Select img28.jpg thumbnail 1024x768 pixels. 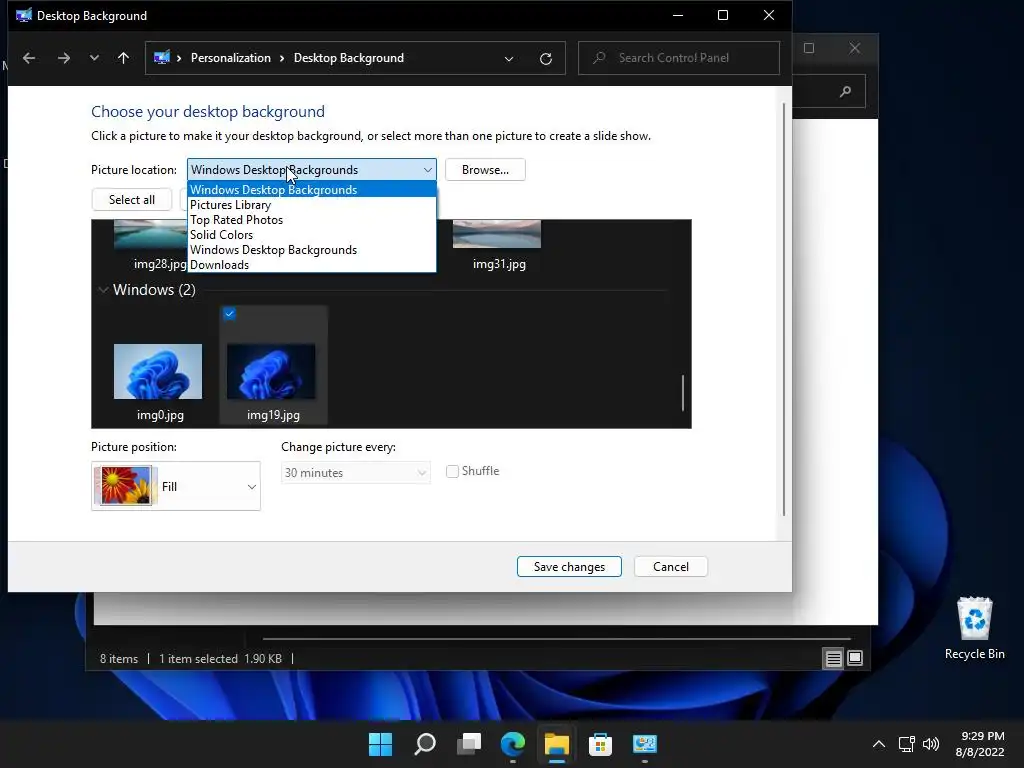click(x=151, y=234)
